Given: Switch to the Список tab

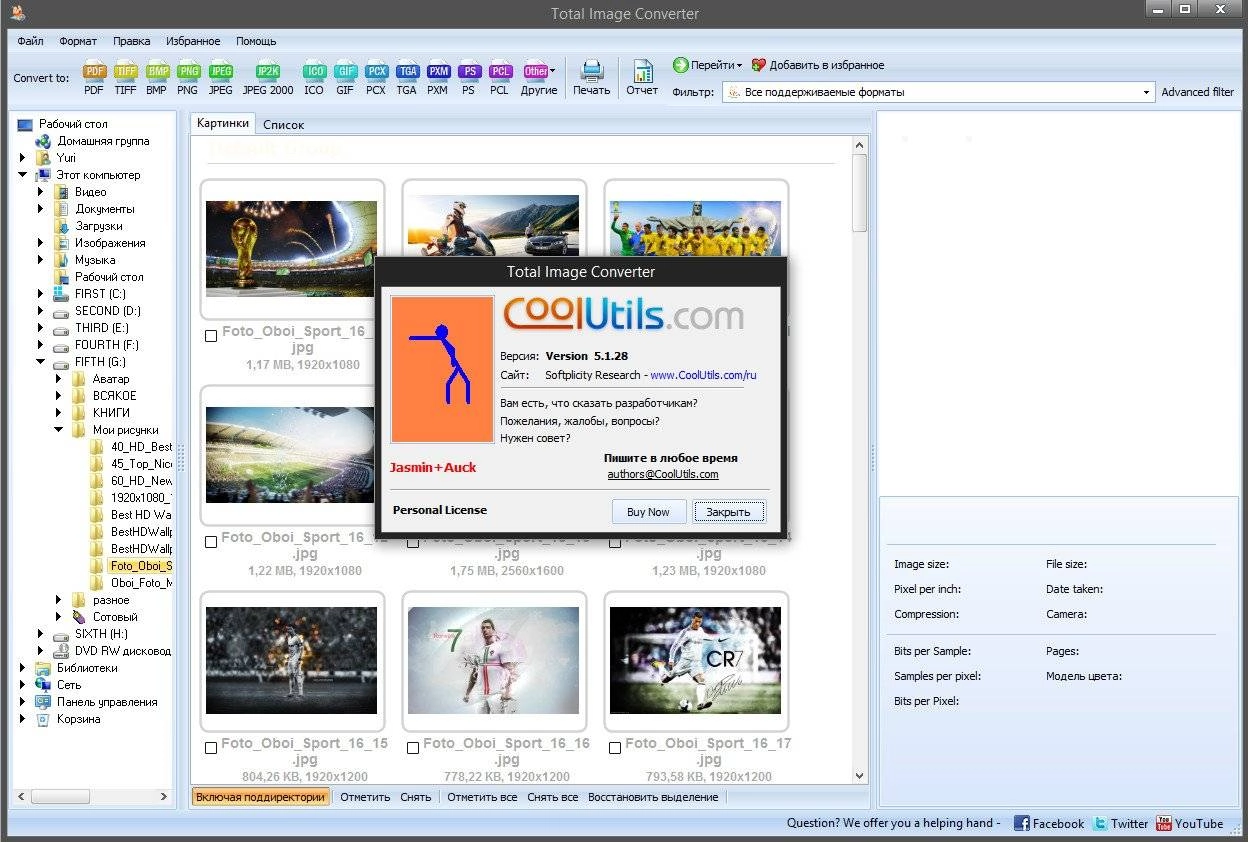Looking at the screenshot, I should tap(283, 125).
